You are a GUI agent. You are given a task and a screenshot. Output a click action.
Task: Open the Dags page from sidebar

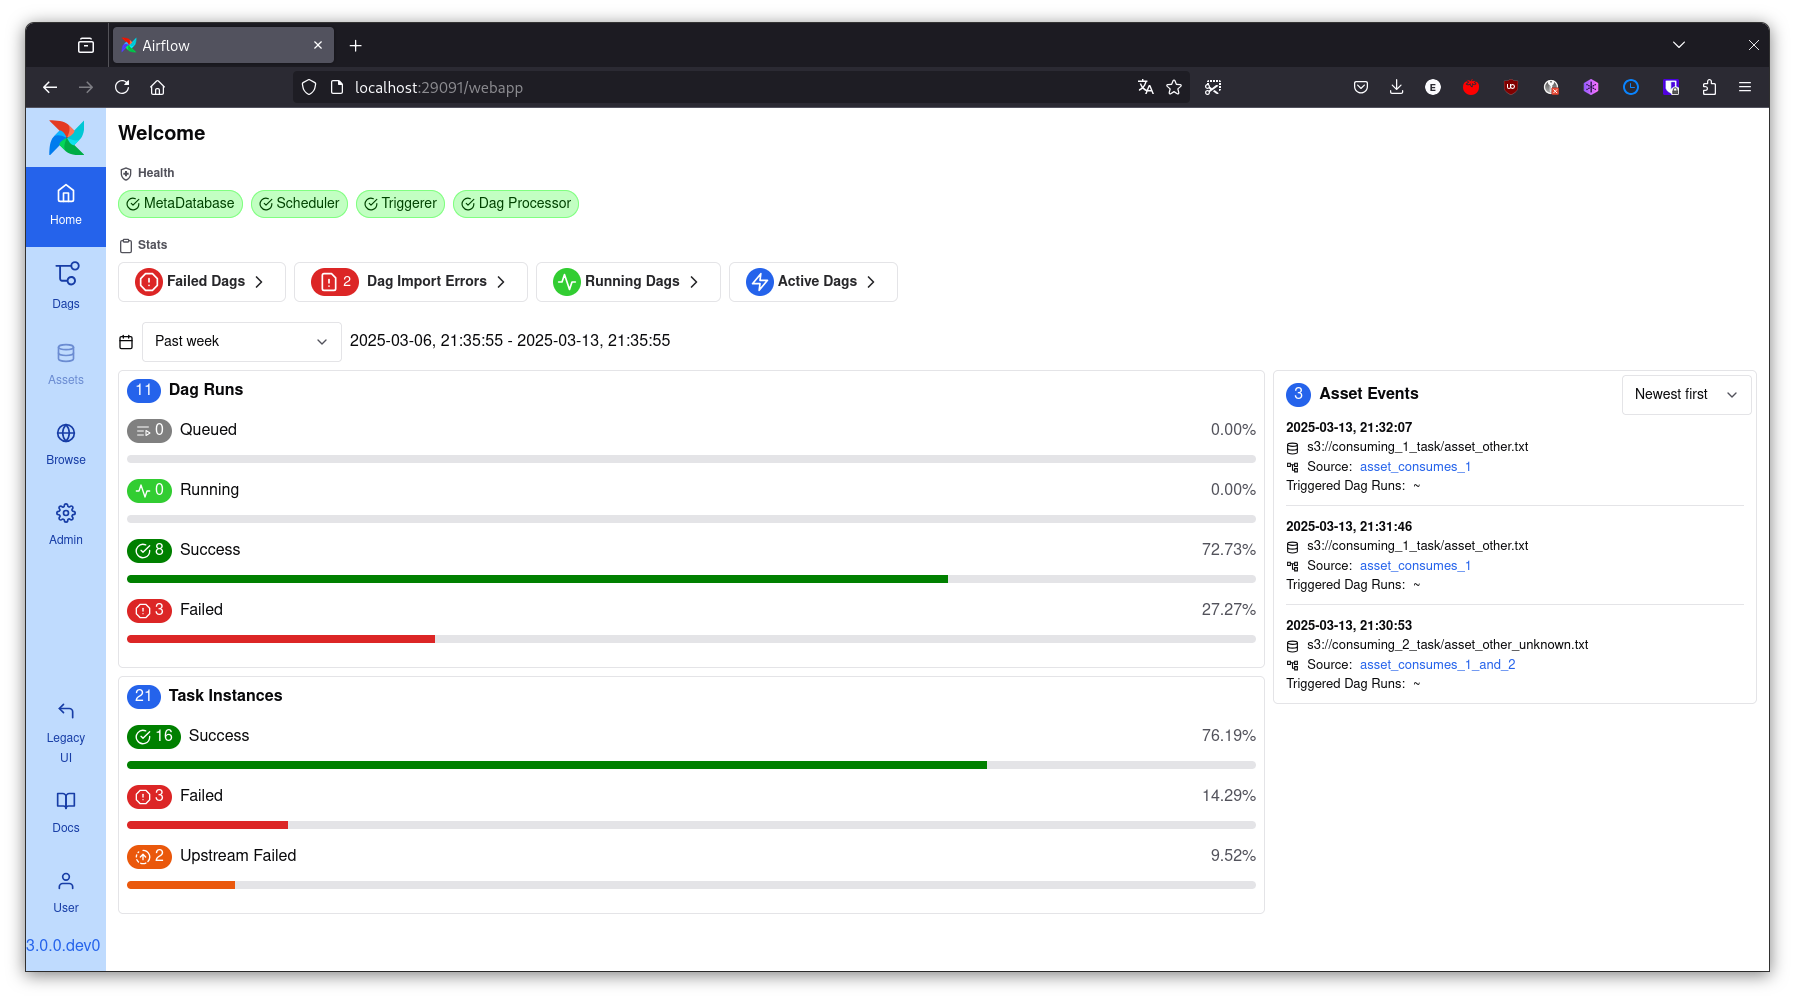click(66, 285)
